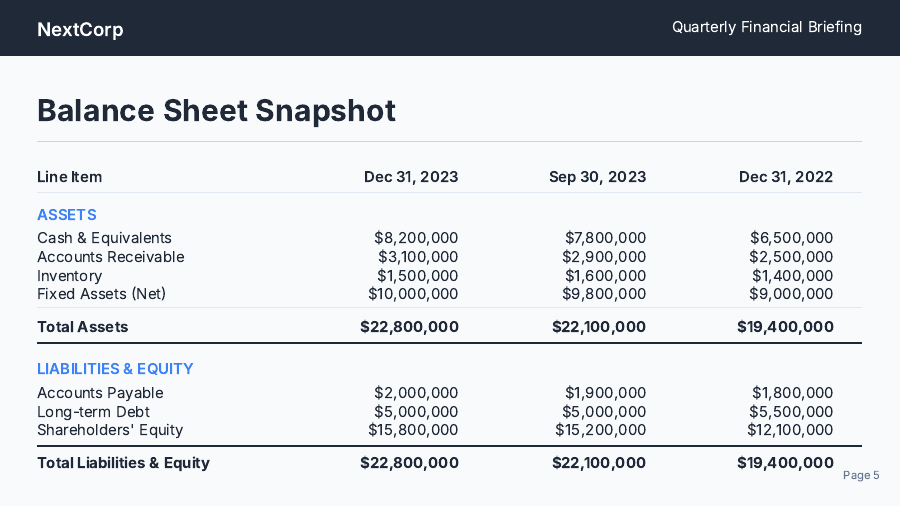Click the $8,200,000 cash value
This screenshot has height=507, width=900.
pyautogui.click(x=416, y=238)
